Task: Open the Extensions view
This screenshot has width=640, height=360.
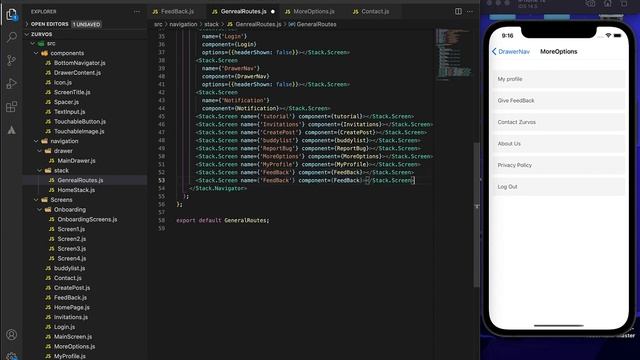Action: 11,107
